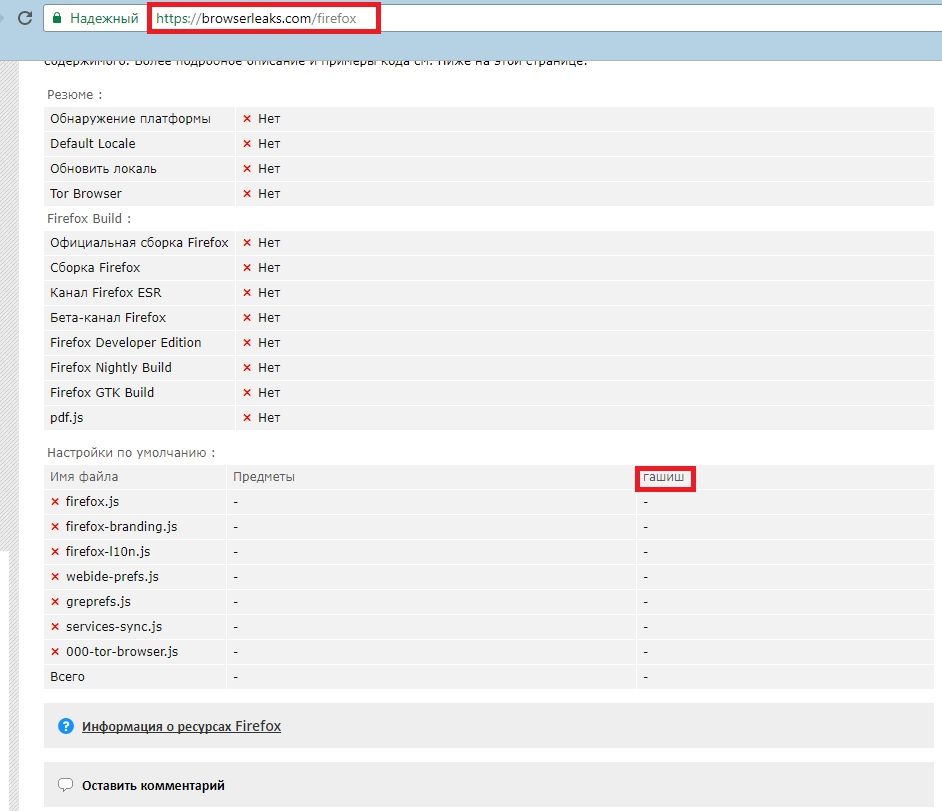Click red X in pdf.js row
Screen dimensions: 942x811
(247, 418)
